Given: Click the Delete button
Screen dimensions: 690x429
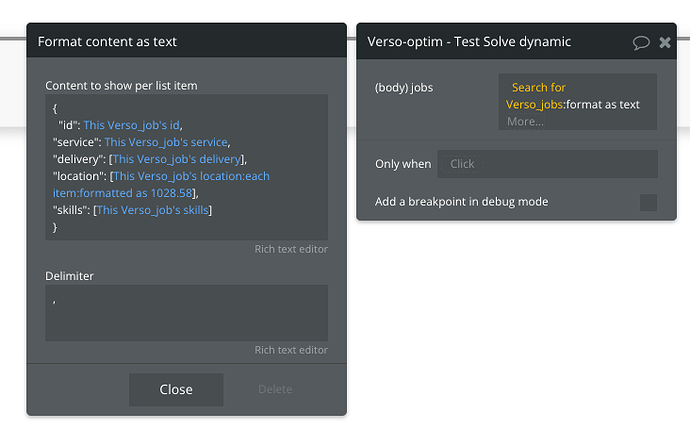Looking at the screenshot, I should pos(275,389).
